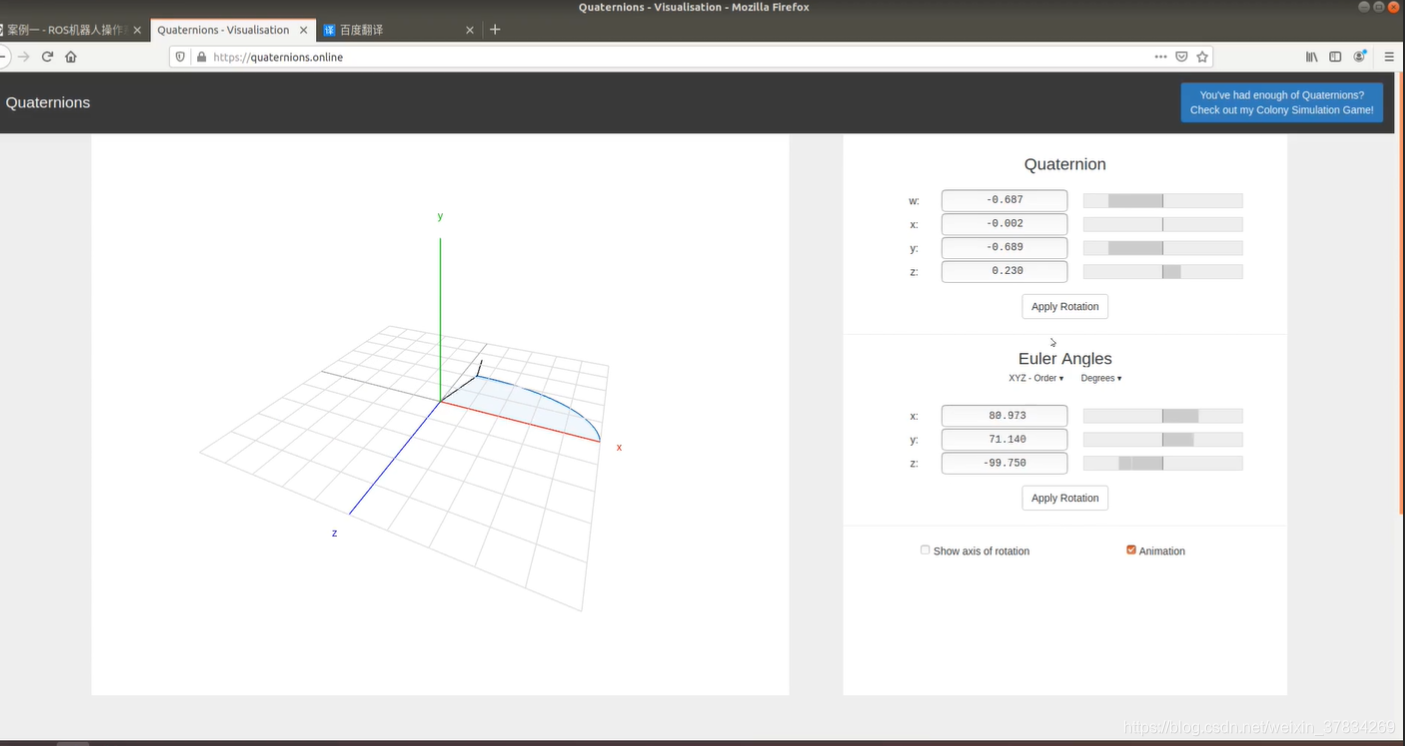Open the Colony Simulation Game promo
The height and width of the screenshot is (746, 1405).
click(x=1282, y=103)
